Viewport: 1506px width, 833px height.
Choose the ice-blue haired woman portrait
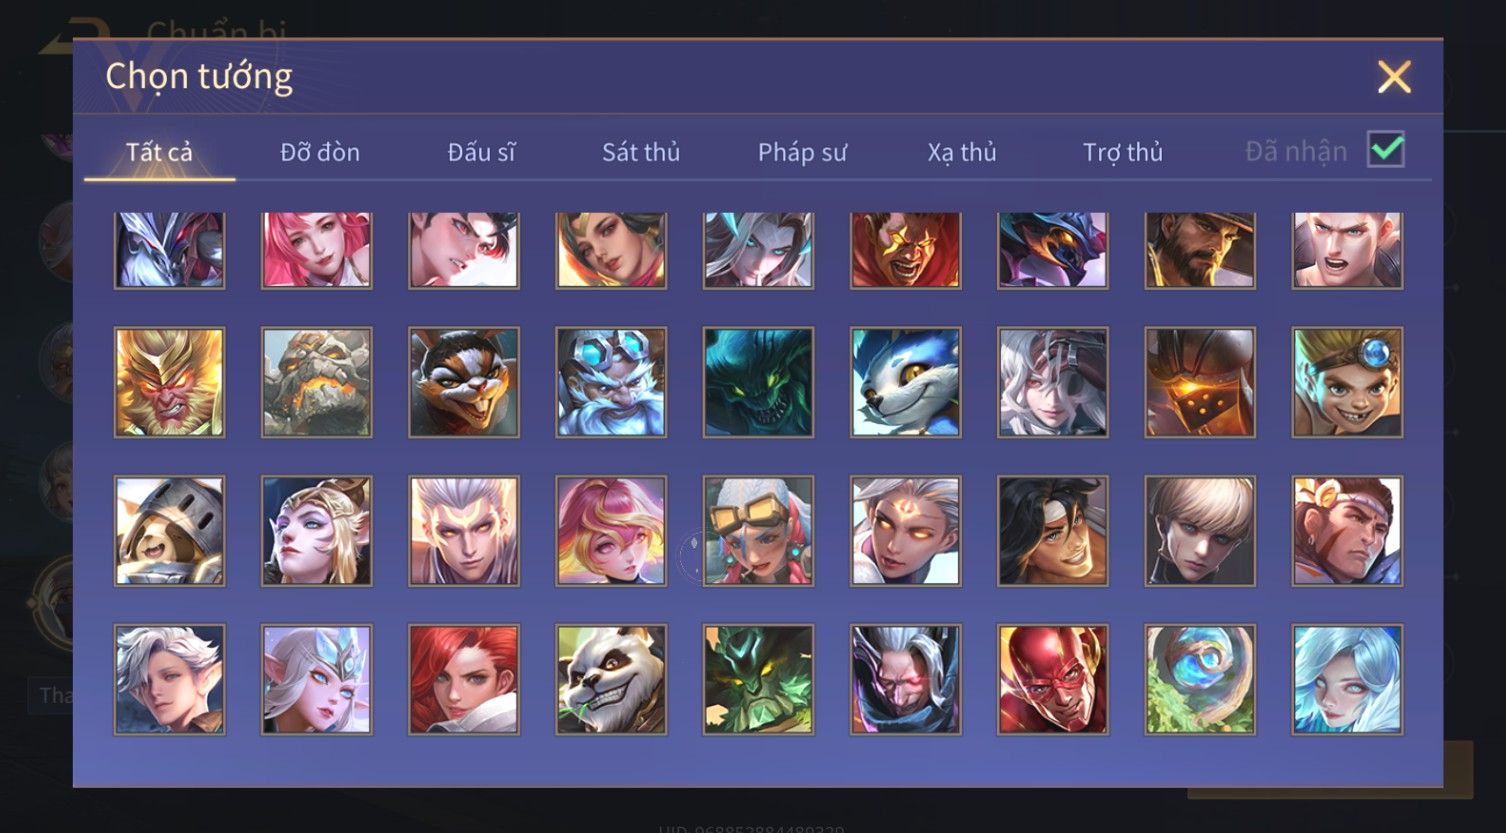[1347, 680]
